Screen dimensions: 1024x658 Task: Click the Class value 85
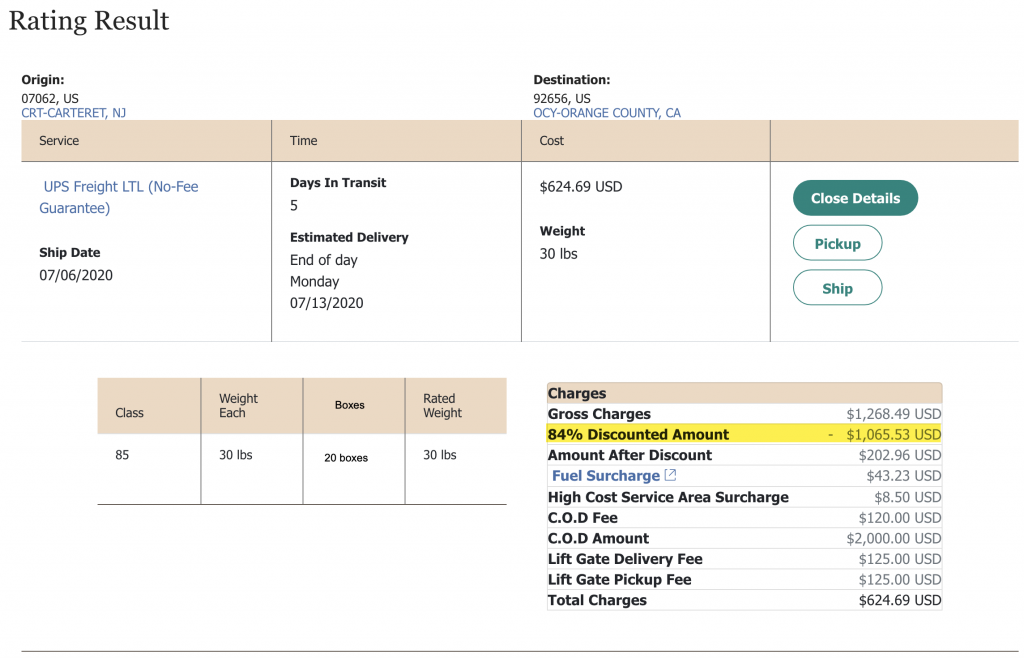pyautogui.click(x=122, y=455)
